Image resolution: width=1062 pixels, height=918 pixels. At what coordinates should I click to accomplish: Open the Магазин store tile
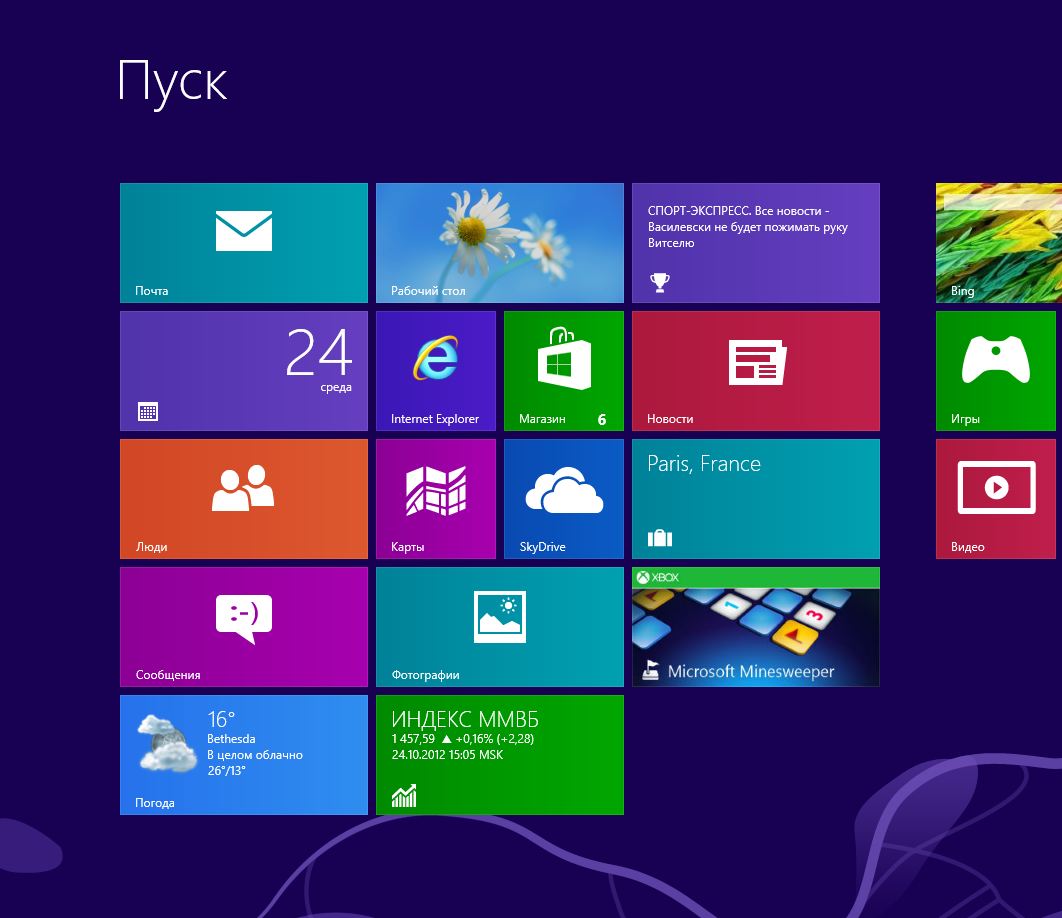(x=564, y=371)
